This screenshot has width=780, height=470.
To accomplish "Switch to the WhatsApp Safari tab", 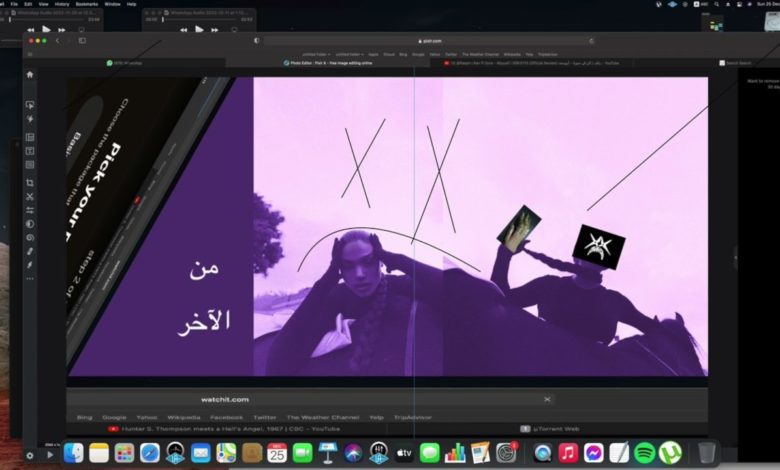I will point(124,63).
